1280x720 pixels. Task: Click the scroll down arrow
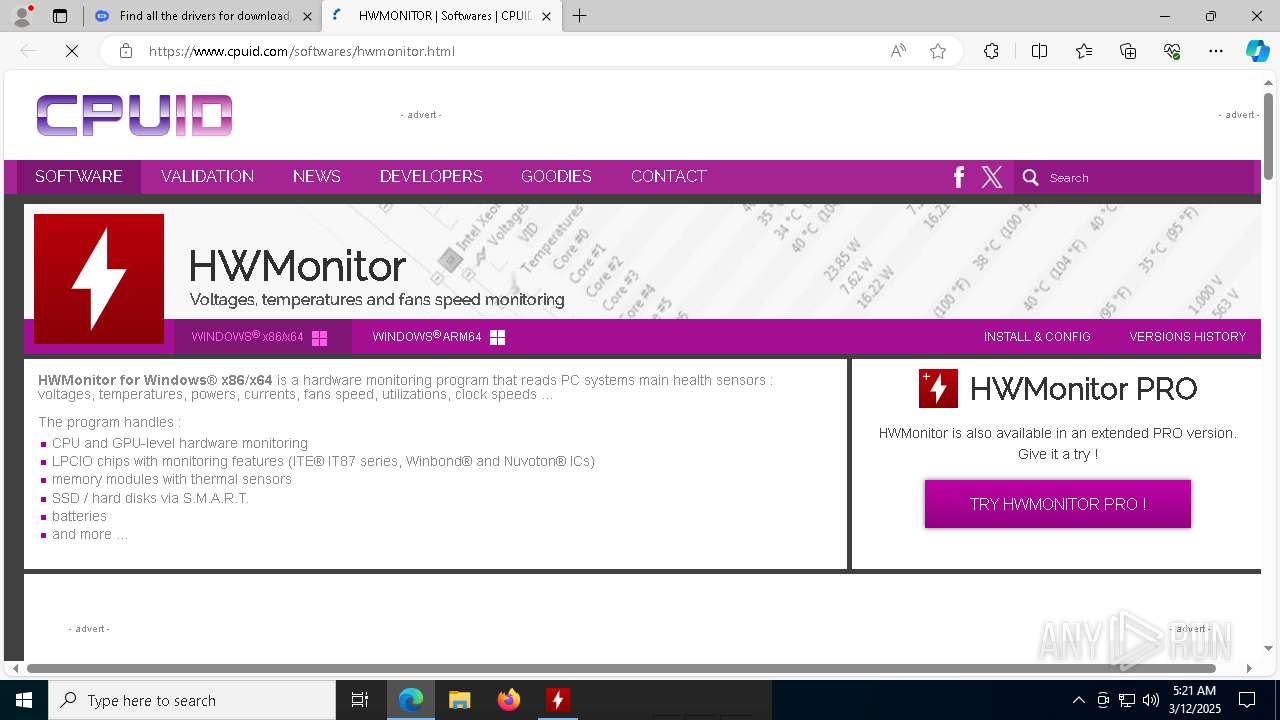coord(1269,648)
